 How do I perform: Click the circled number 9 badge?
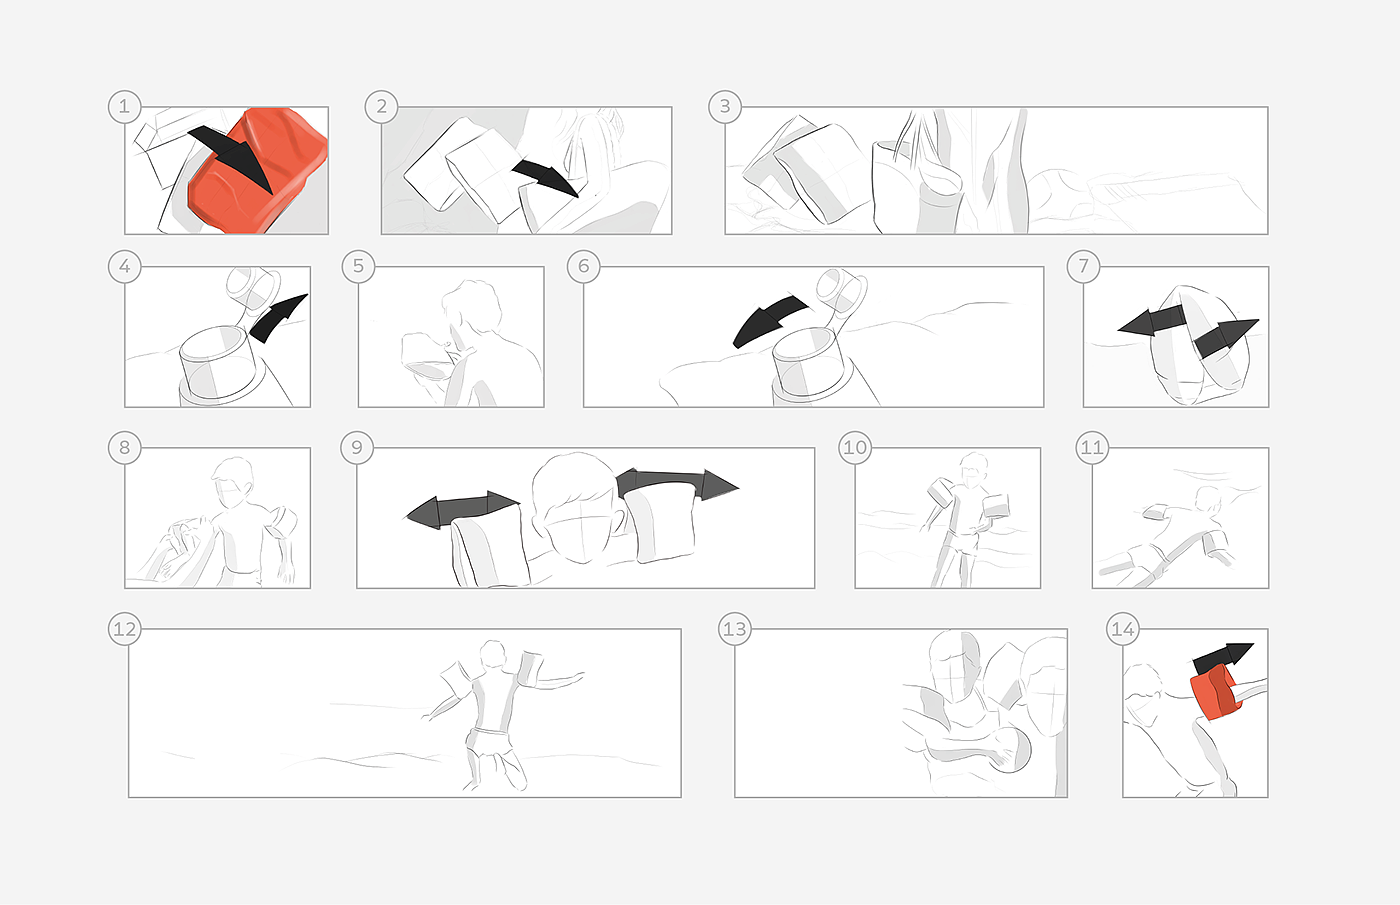click(357, 447)
